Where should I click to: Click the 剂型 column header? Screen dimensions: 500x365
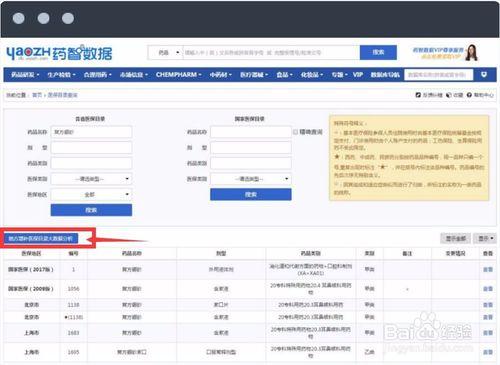point(221,254)
